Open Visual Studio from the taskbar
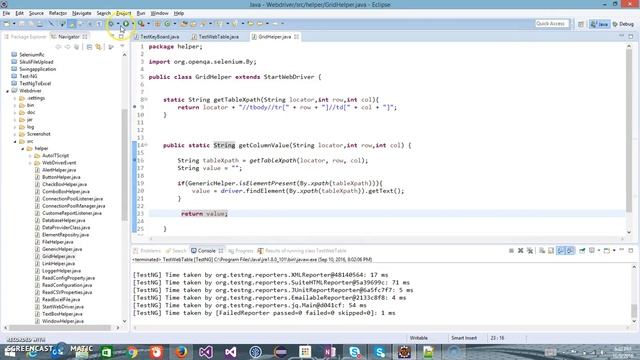The height and width of the screenshot is (360, 640). coord(206,351)
